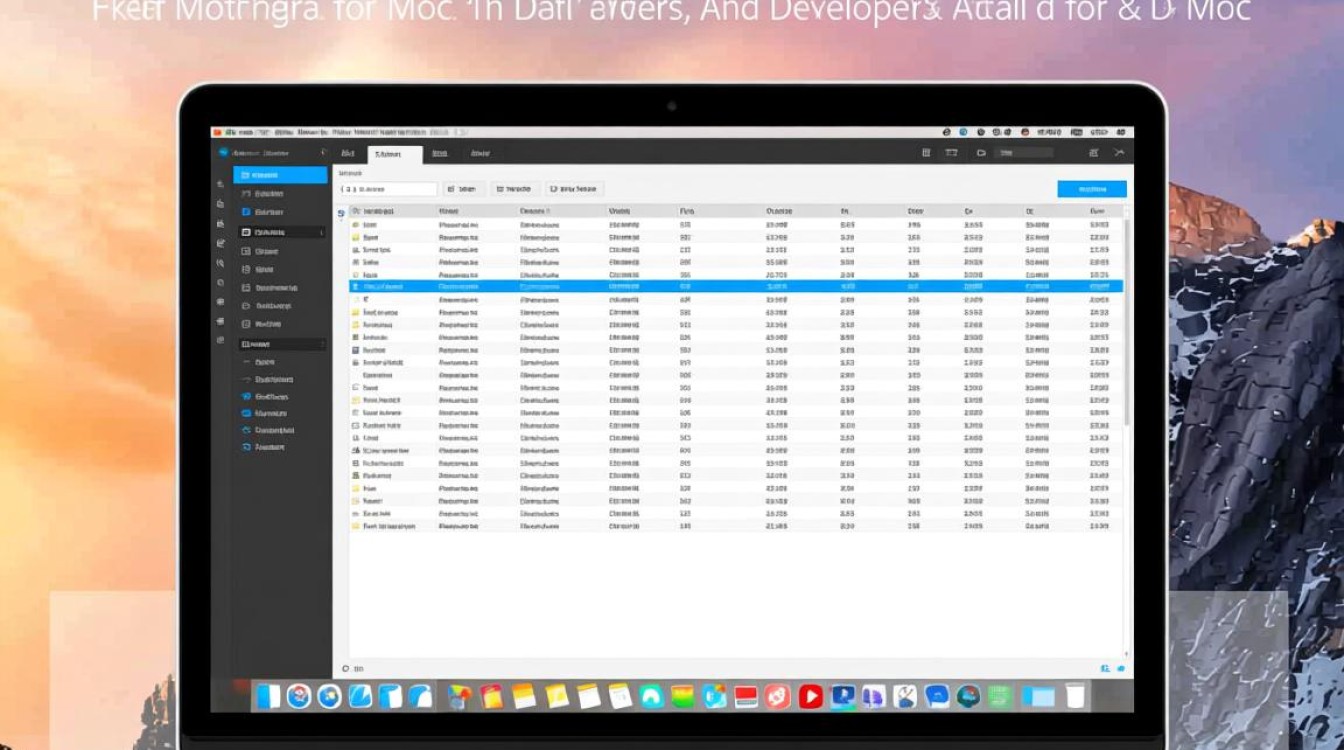Click the blue app logo atop the sidebar
This screenshot has height=750, width=1344.
coord(223,153)
